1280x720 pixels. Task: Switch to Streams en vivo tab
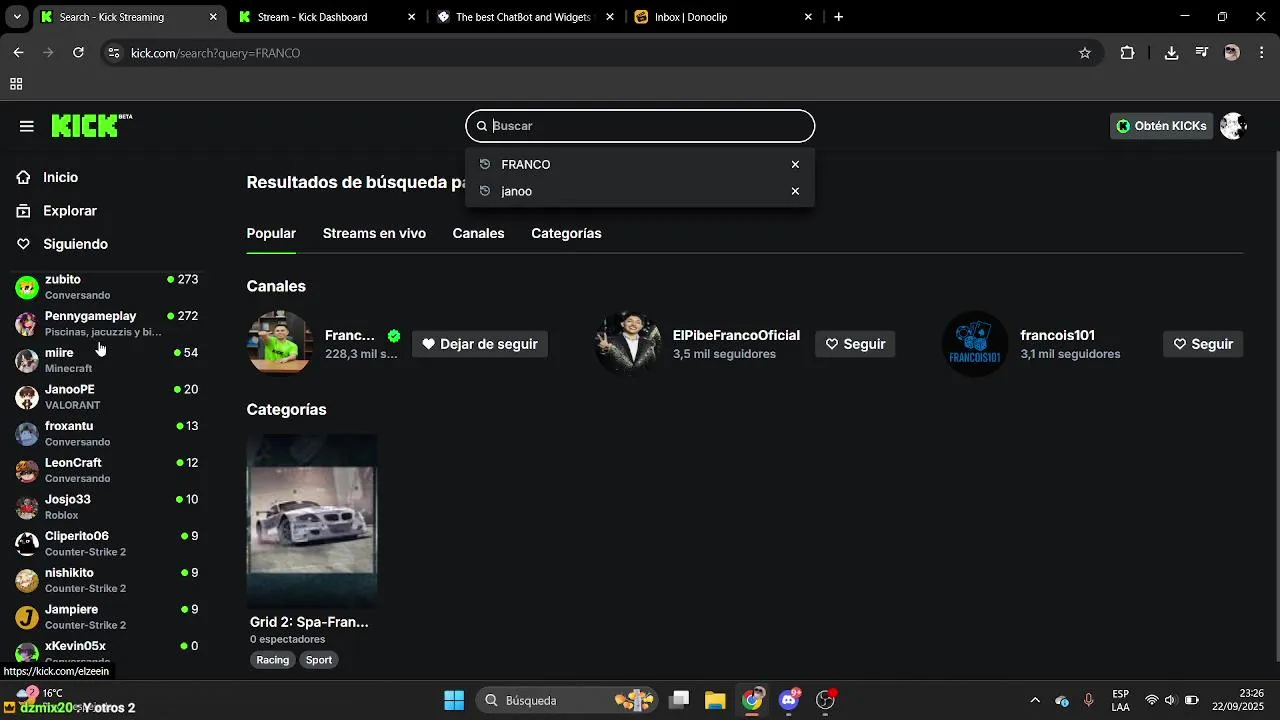[x=374, y=233]
